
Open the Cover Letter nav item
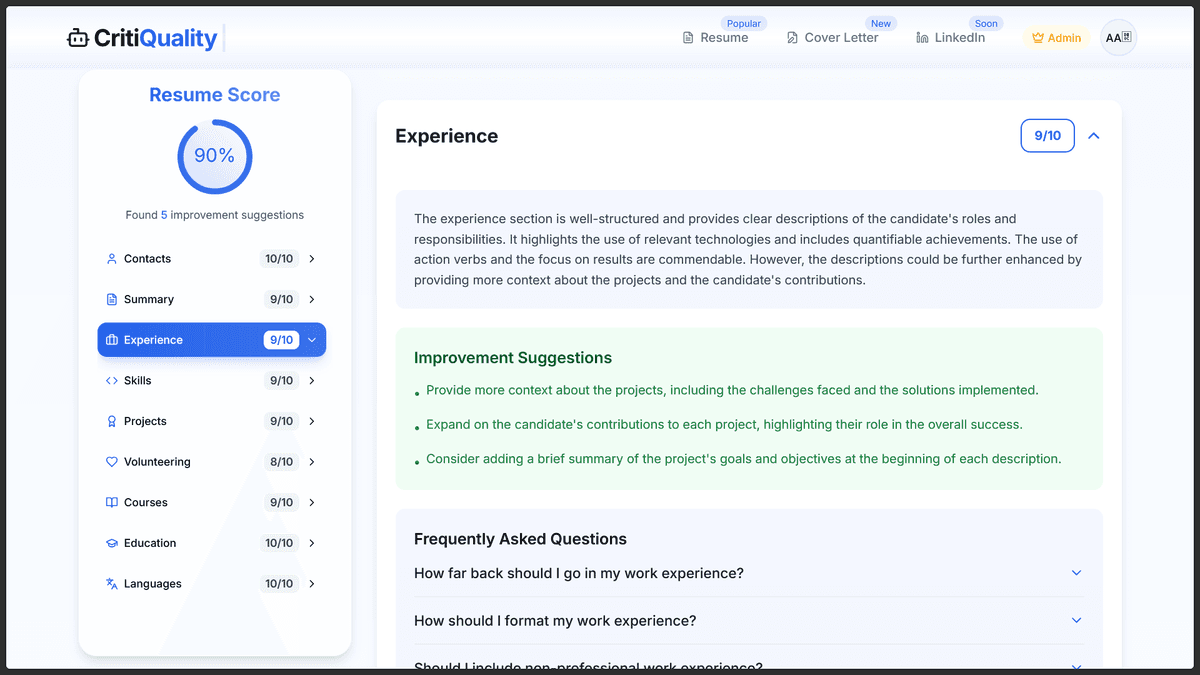[832, 38]
